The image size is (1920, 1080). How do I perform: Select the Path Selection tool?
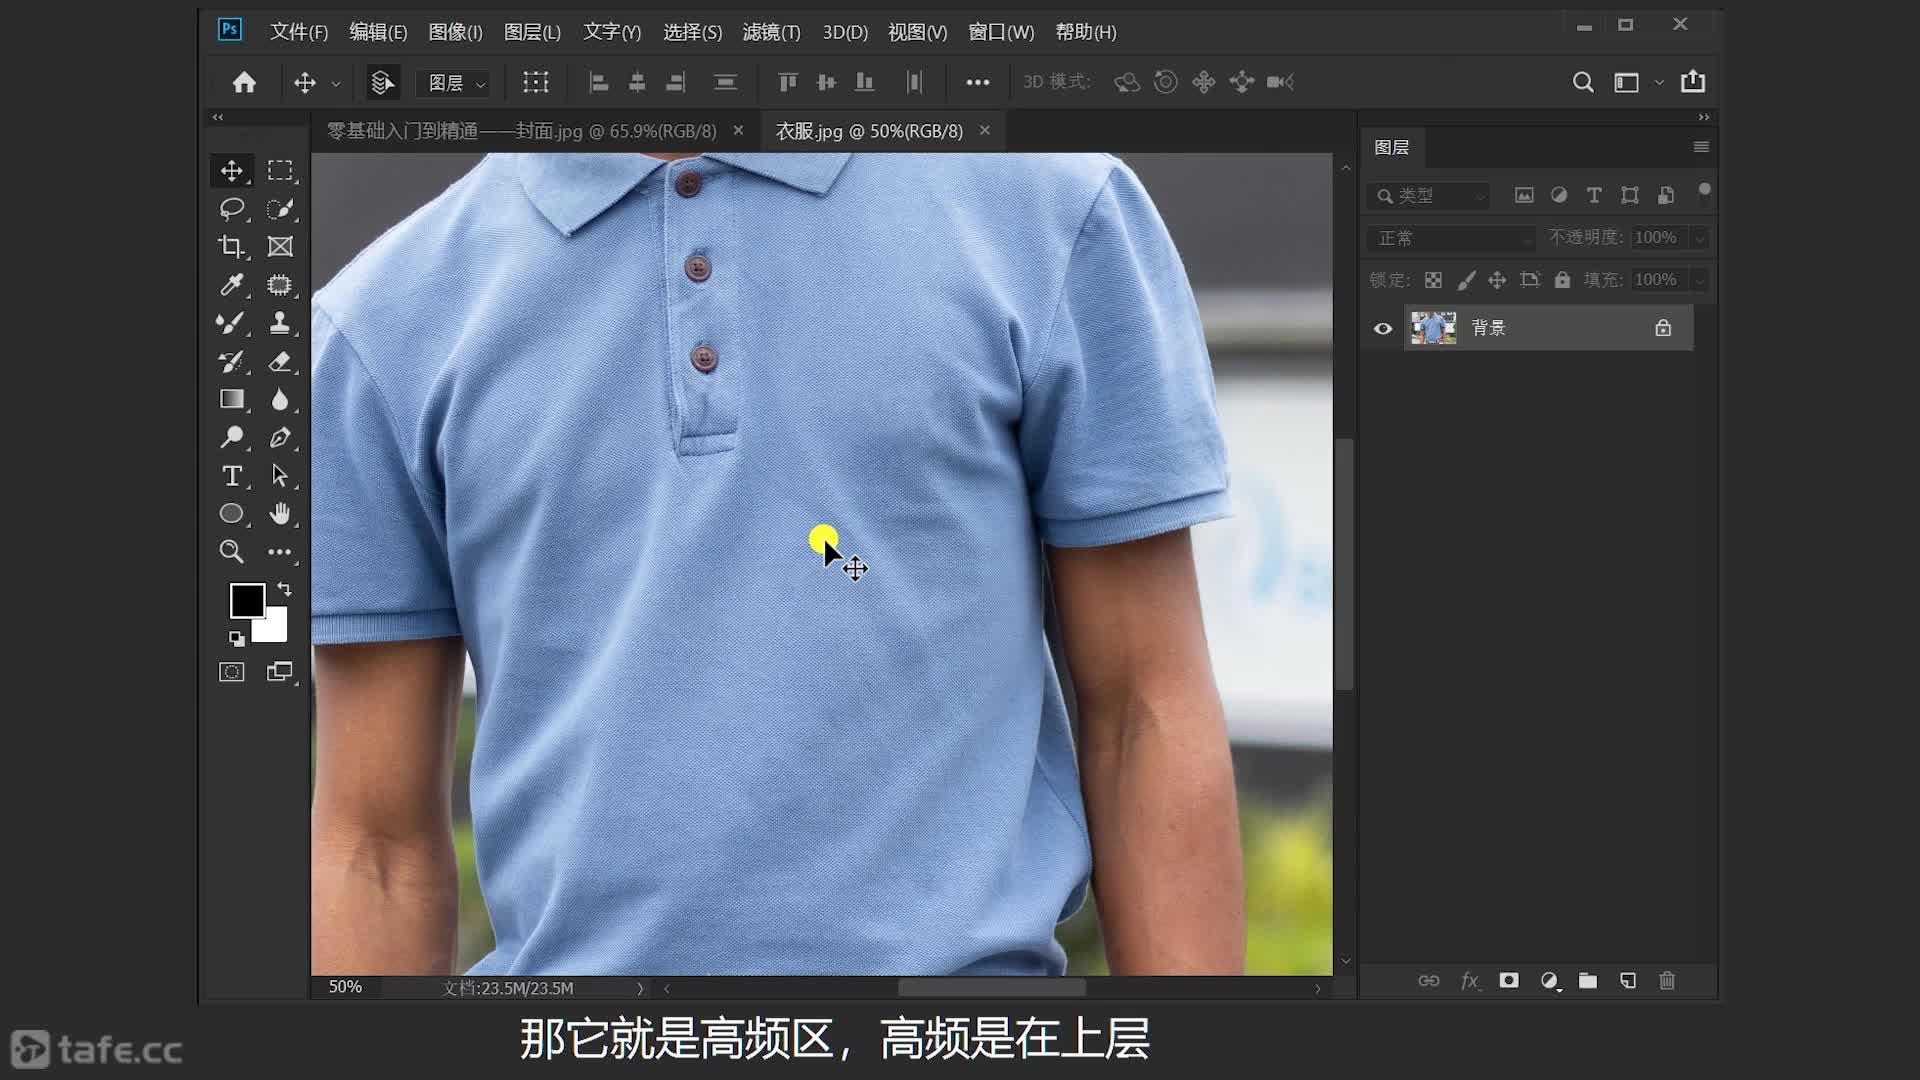point(280,476)
